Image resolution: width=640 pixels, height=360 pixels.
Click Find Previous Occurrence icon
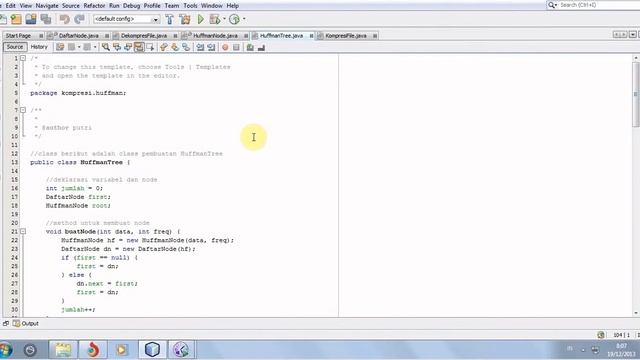[x=117, y=47]
